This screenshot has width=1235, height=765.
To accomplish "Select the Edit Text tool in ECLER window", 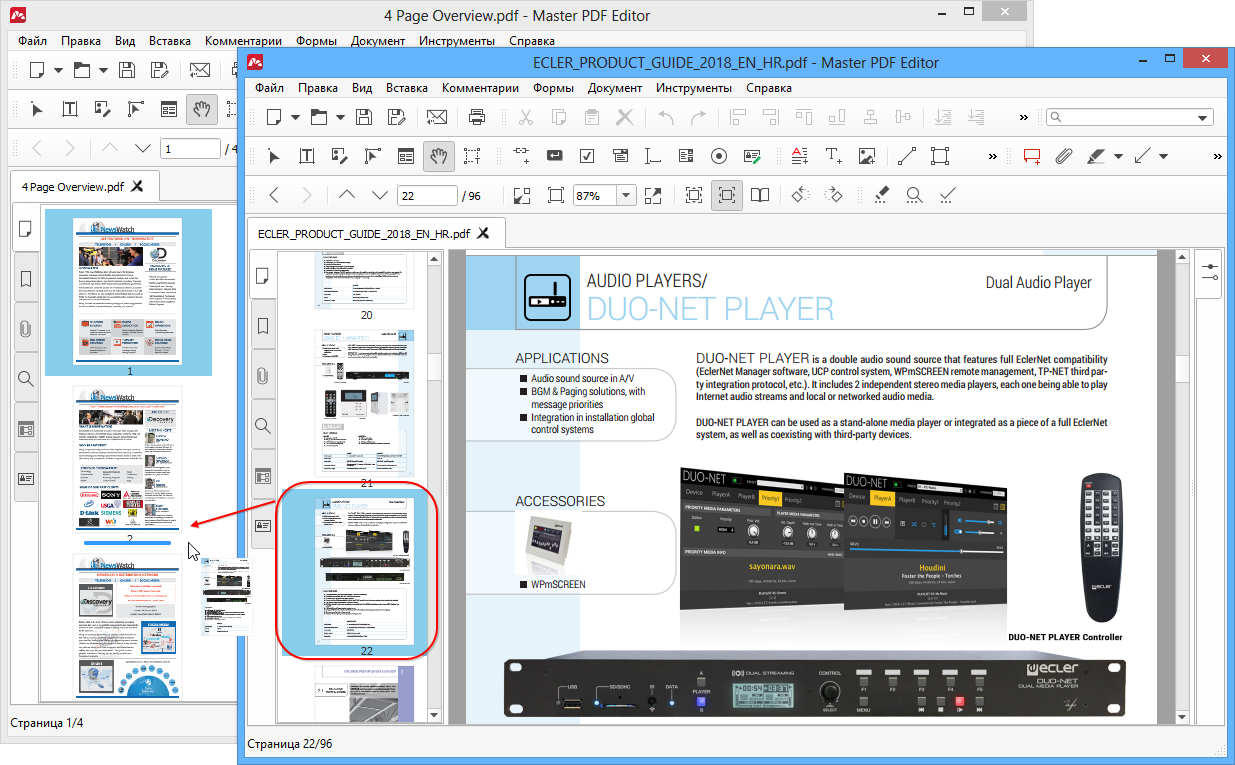I will click(x=307, y=156).
